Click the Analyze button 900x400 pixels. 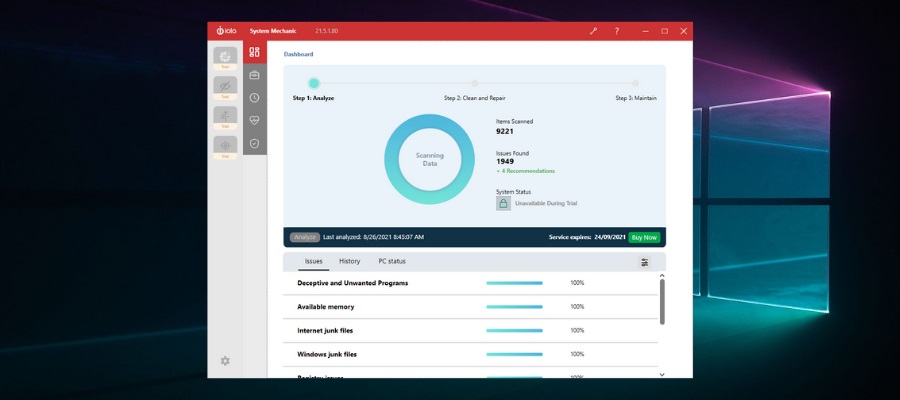[x=305, y=237]
